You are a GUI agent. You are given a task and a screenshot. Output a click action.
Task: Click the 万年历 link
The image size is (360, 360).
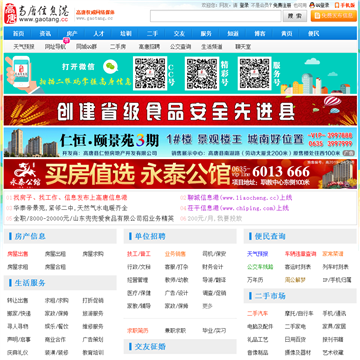tap(255, 280)
